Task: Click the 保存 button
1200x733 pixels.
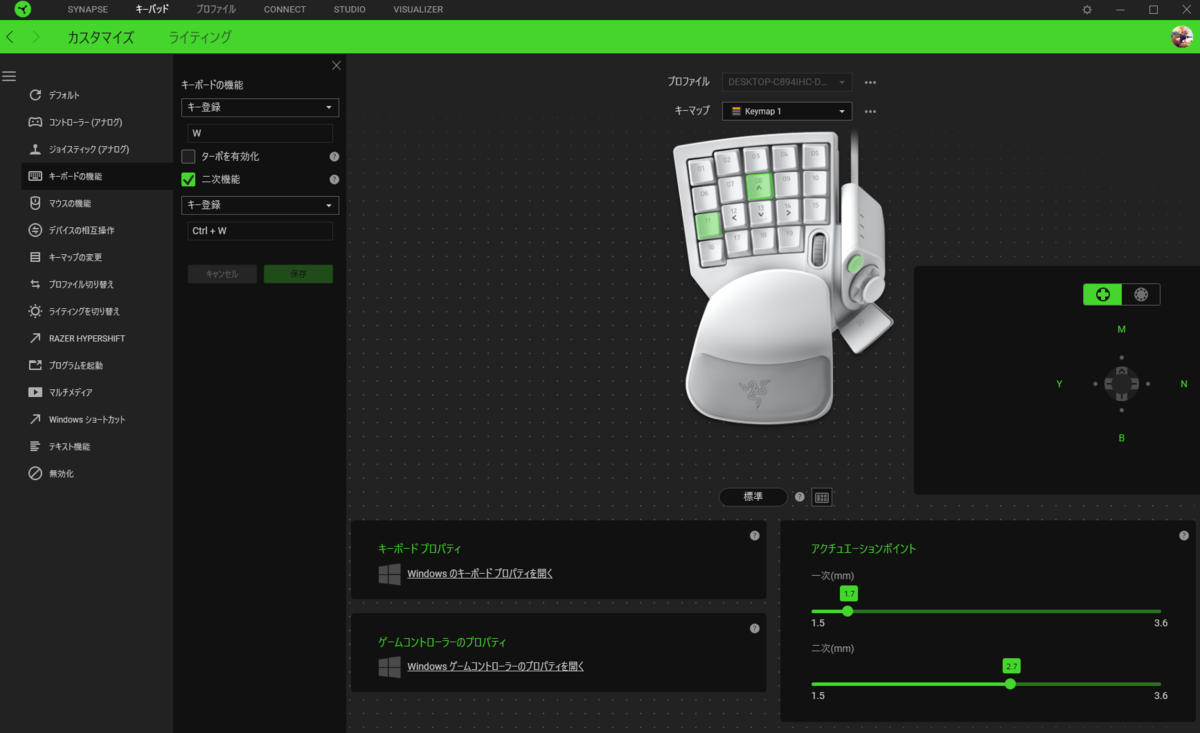Action: (298, 274)
